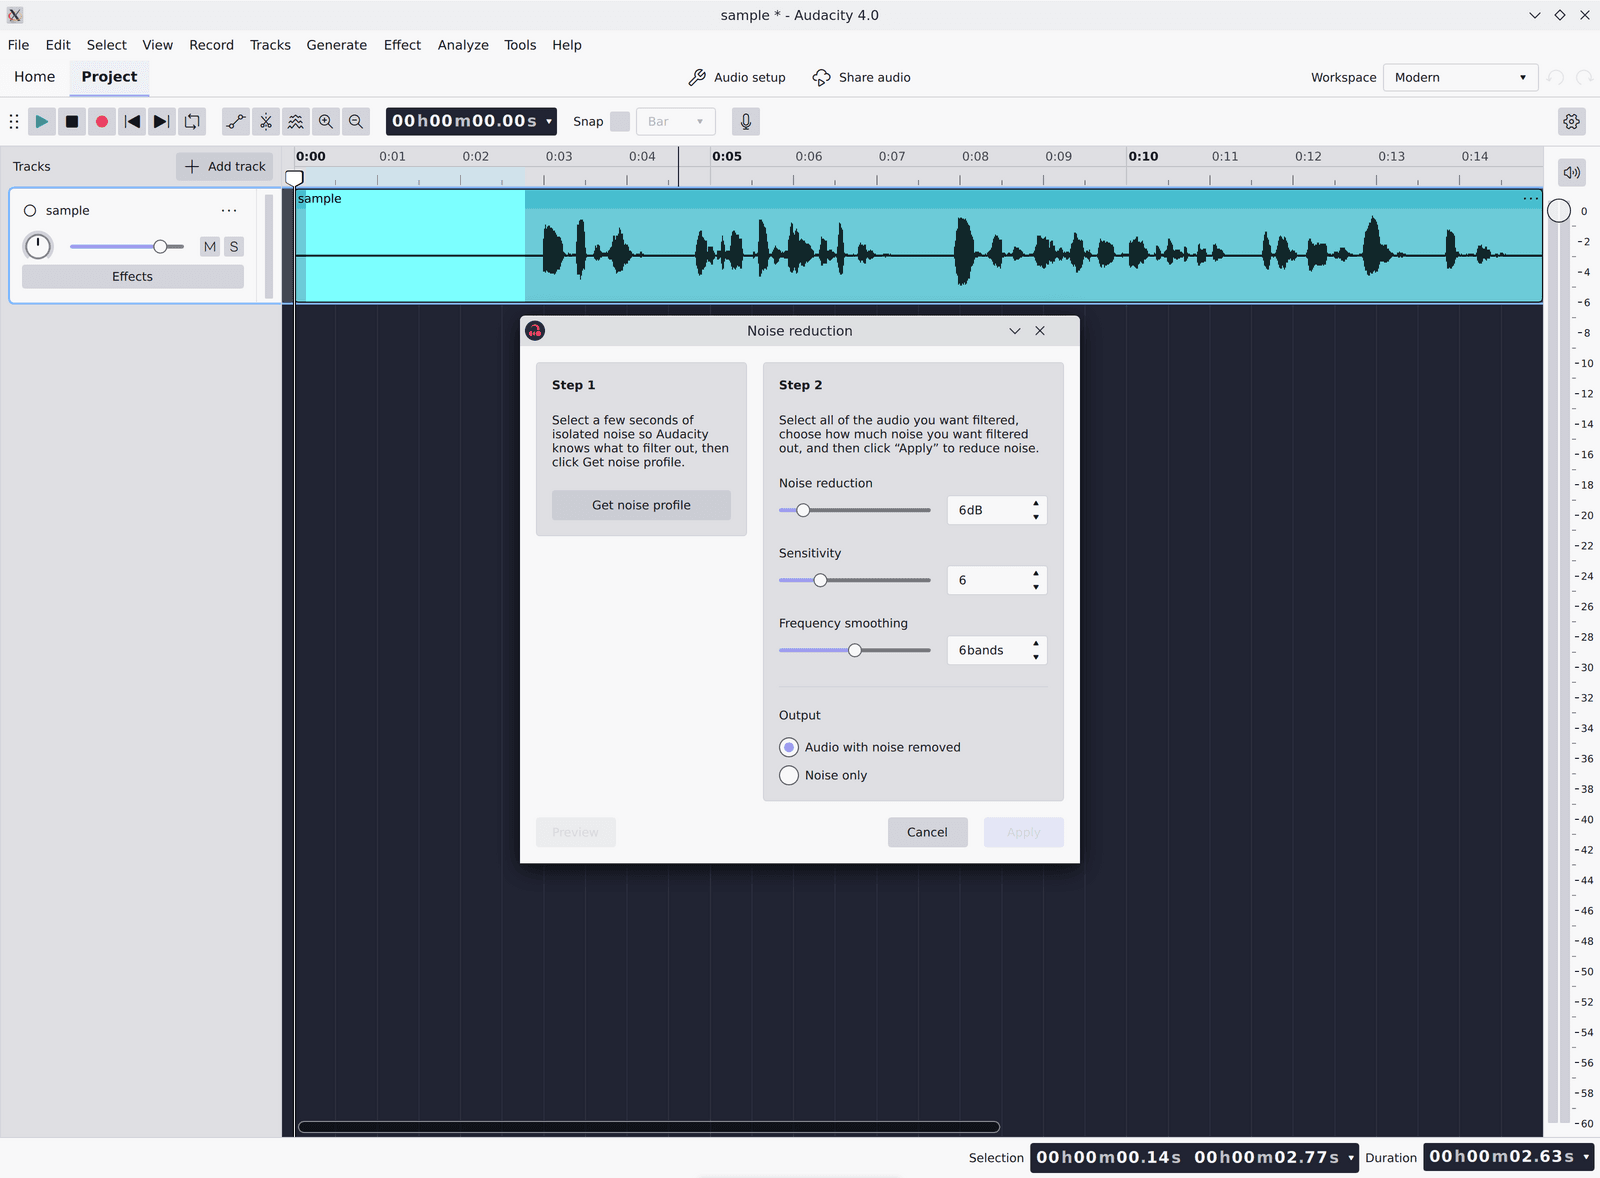Open the clip options ellipsis menu
The image size is (1600, 1178).
pyautogui.click(x=1530, y=199)
